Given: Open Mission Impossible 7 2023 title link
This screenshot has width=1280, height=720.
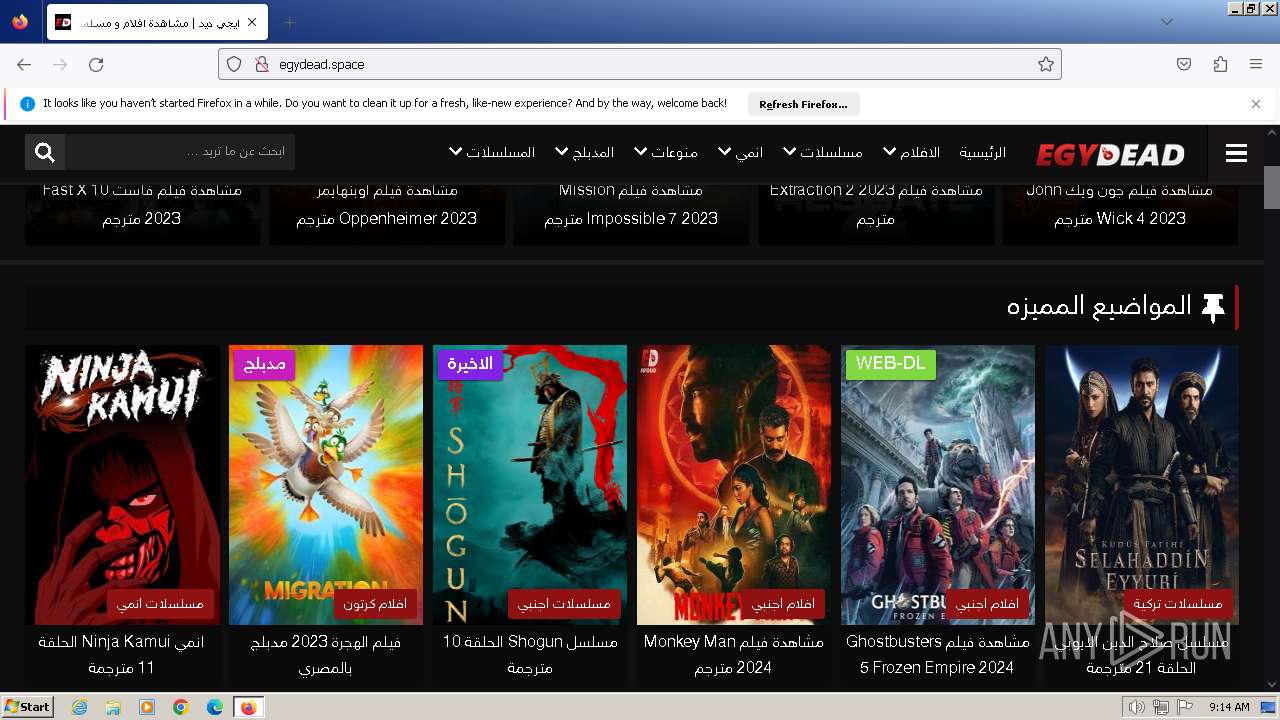Looking at the screenshot, I should click(631, 204).
